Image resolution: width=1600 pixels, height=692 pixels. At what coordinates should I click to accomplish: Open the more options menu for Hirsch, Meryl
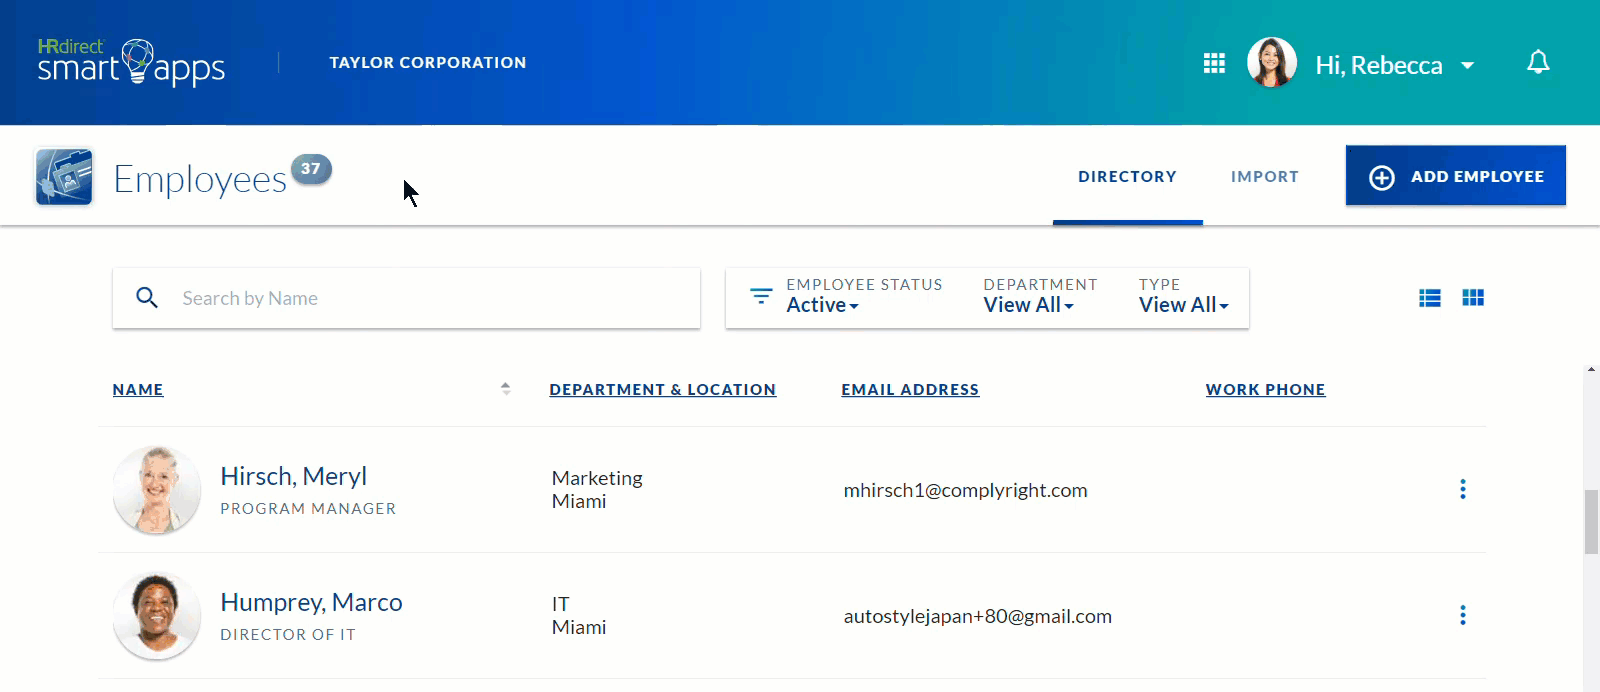pyautogui.click(x=1463, y=489)
